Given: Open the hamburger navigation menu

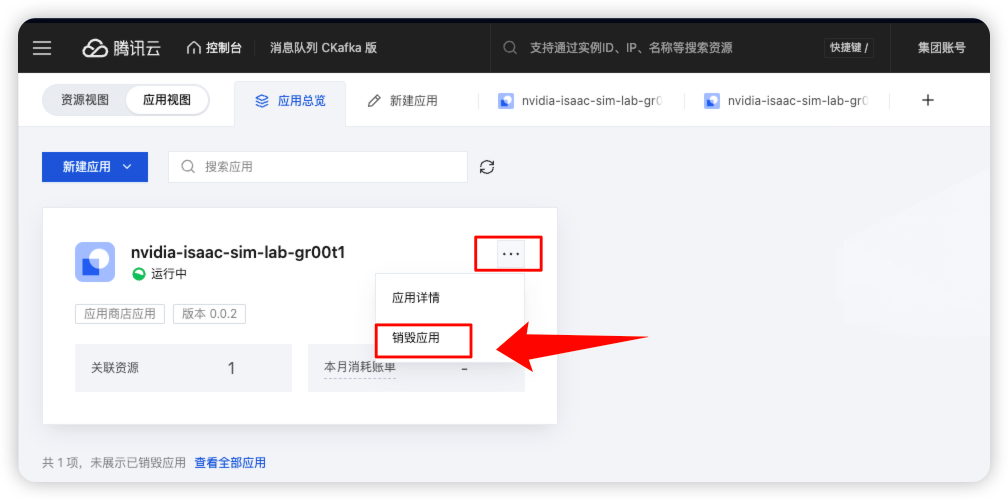Looking at the screenshot, I should [42, 48].
